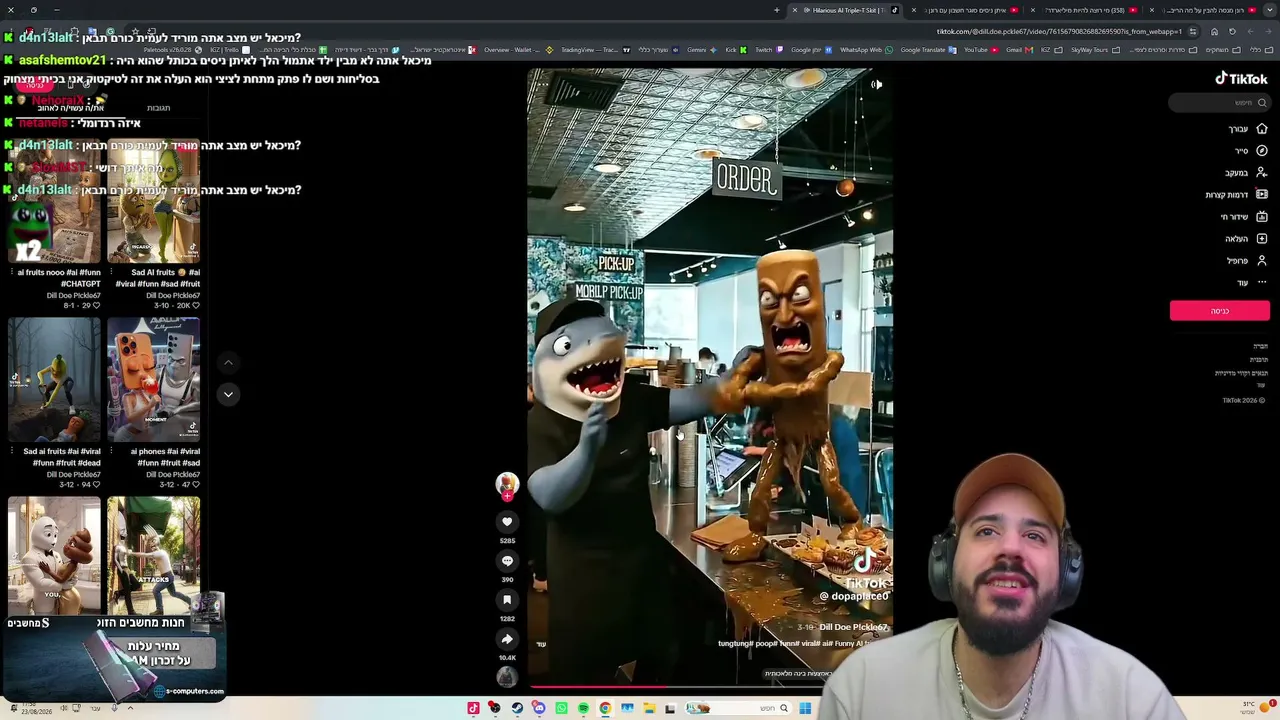Open the 'Sad ai fruits #dead' video thumbnail
Image resolution: width=1280 pixels, height=720 pixels.
54,380
